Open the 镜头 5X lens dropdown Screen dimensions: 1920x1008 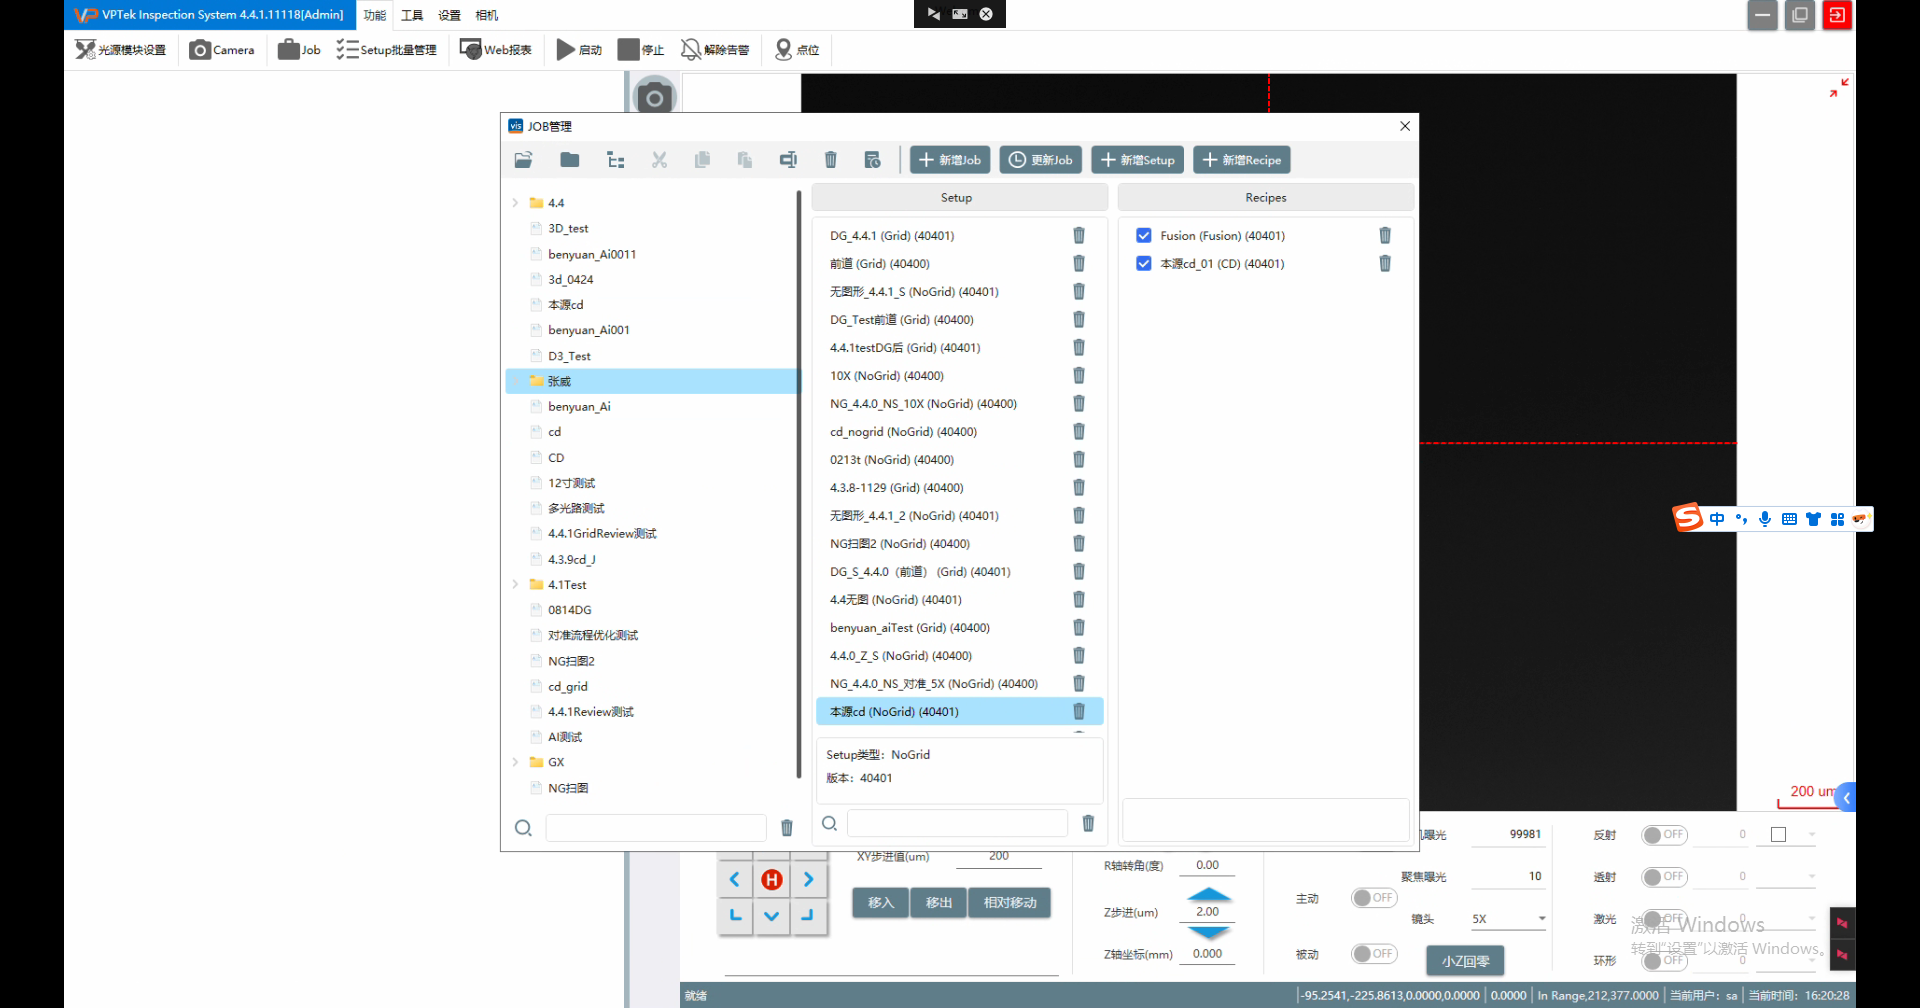1541,919
